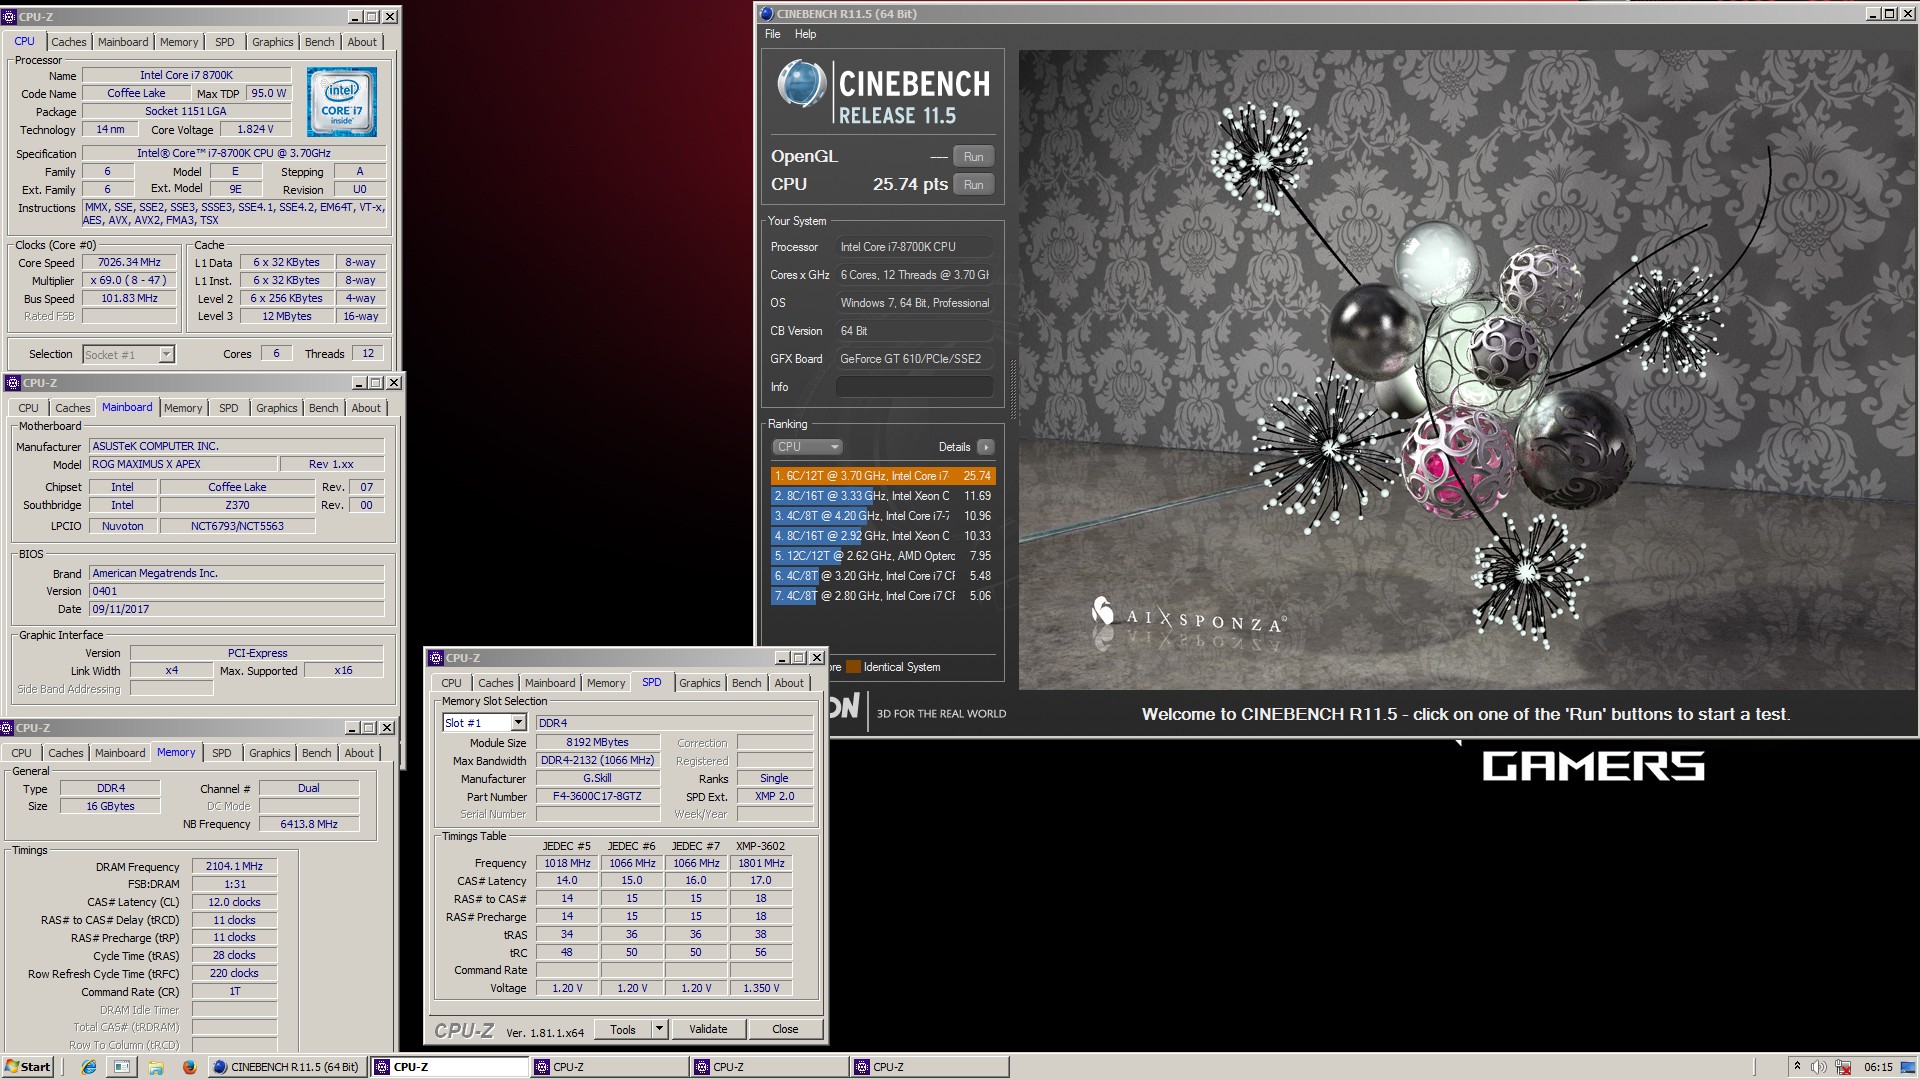This screenshot has width=1920, height=1080.
Task: Click the taskbar clock showing 06:15
Action: click(x=1879, y=1067)
